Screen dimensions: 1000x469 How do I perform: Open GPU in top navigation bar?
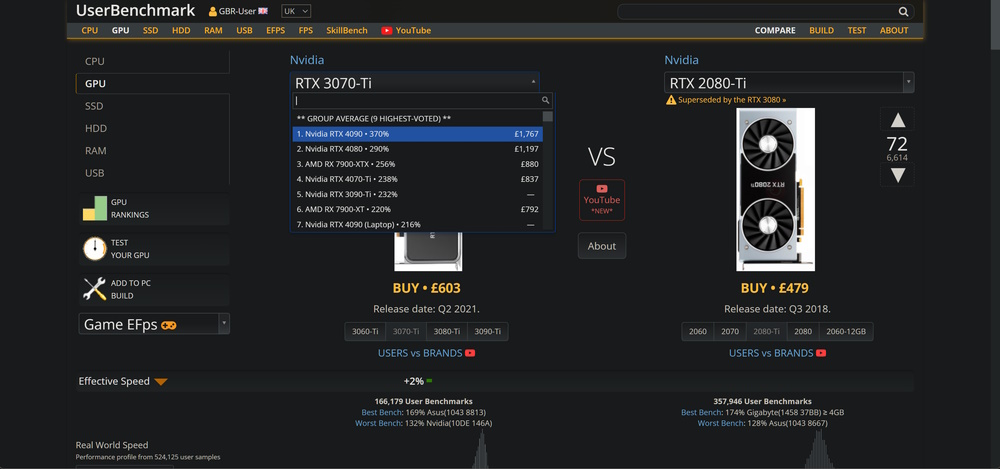(x=121, y=31)
